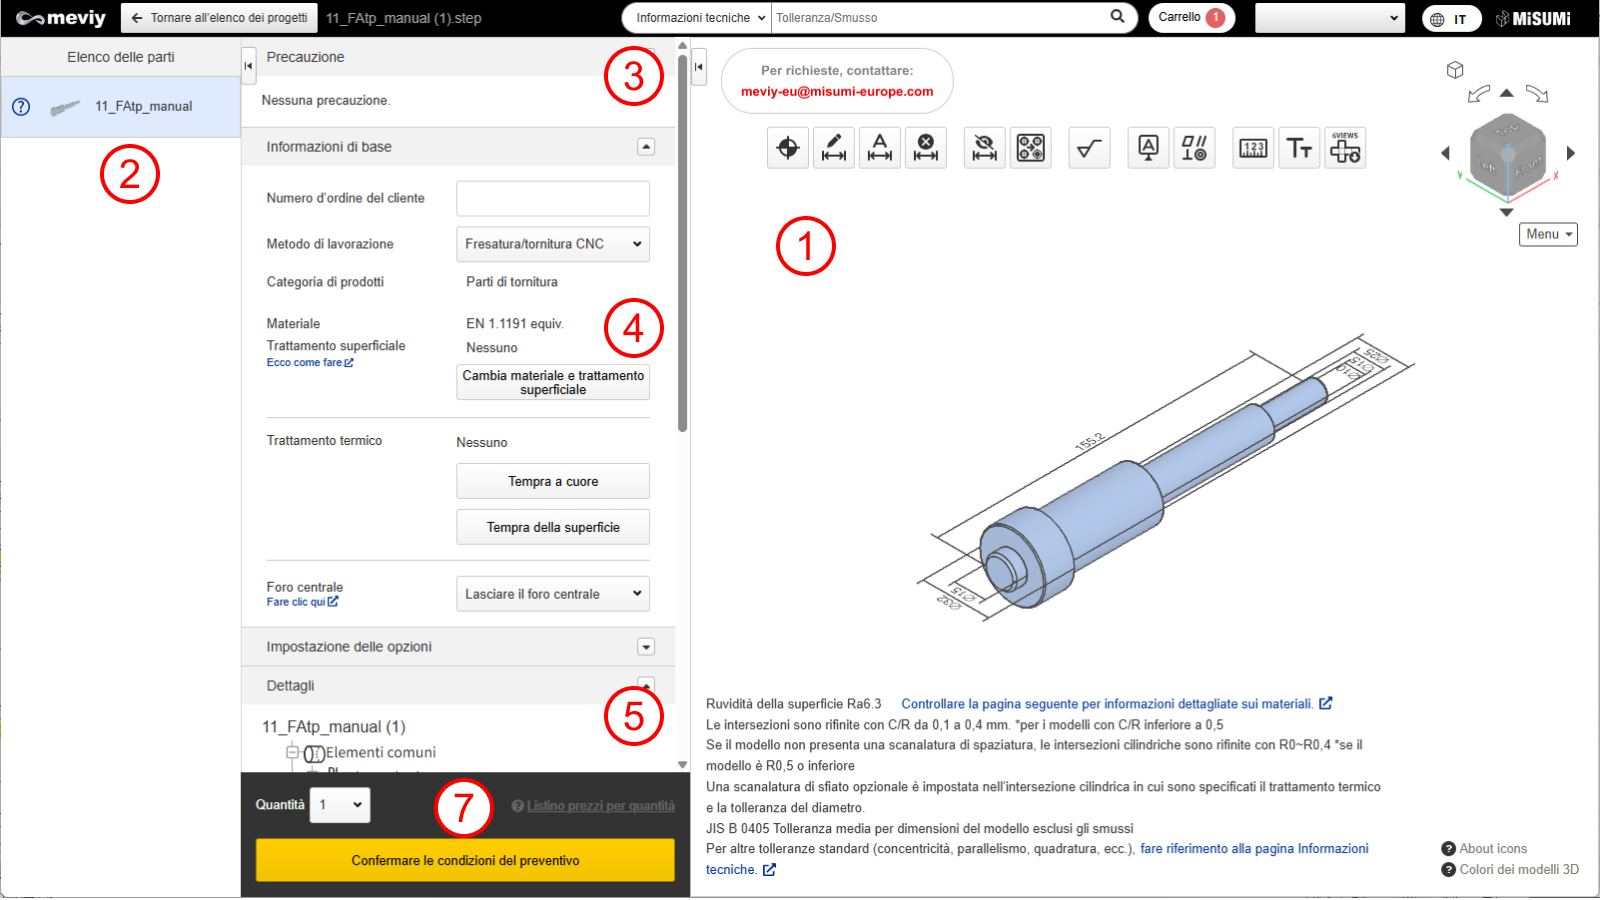Click the isometric home cube icon
Screen dimensions: 1600x900
tap(1455, 70)
